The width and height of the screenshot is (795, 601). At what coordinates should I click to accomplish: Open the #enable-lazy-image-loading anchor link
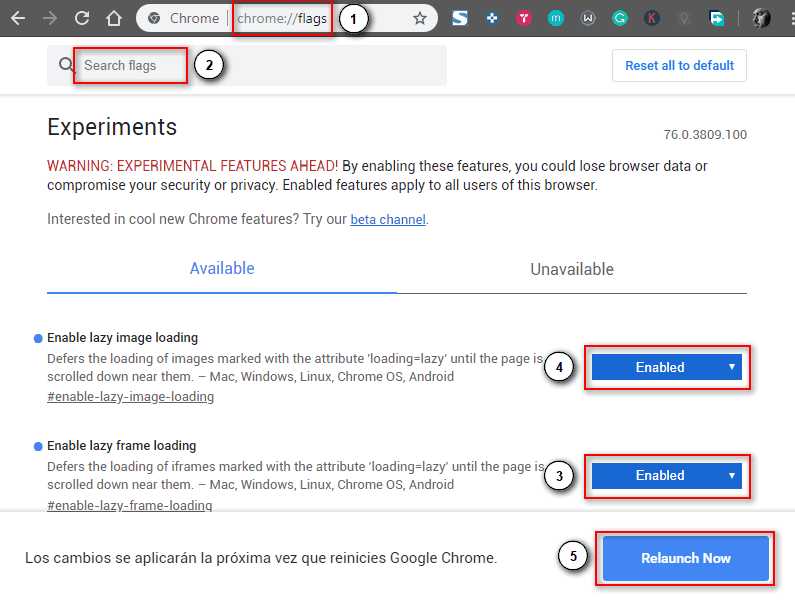[x=130, y=397]
